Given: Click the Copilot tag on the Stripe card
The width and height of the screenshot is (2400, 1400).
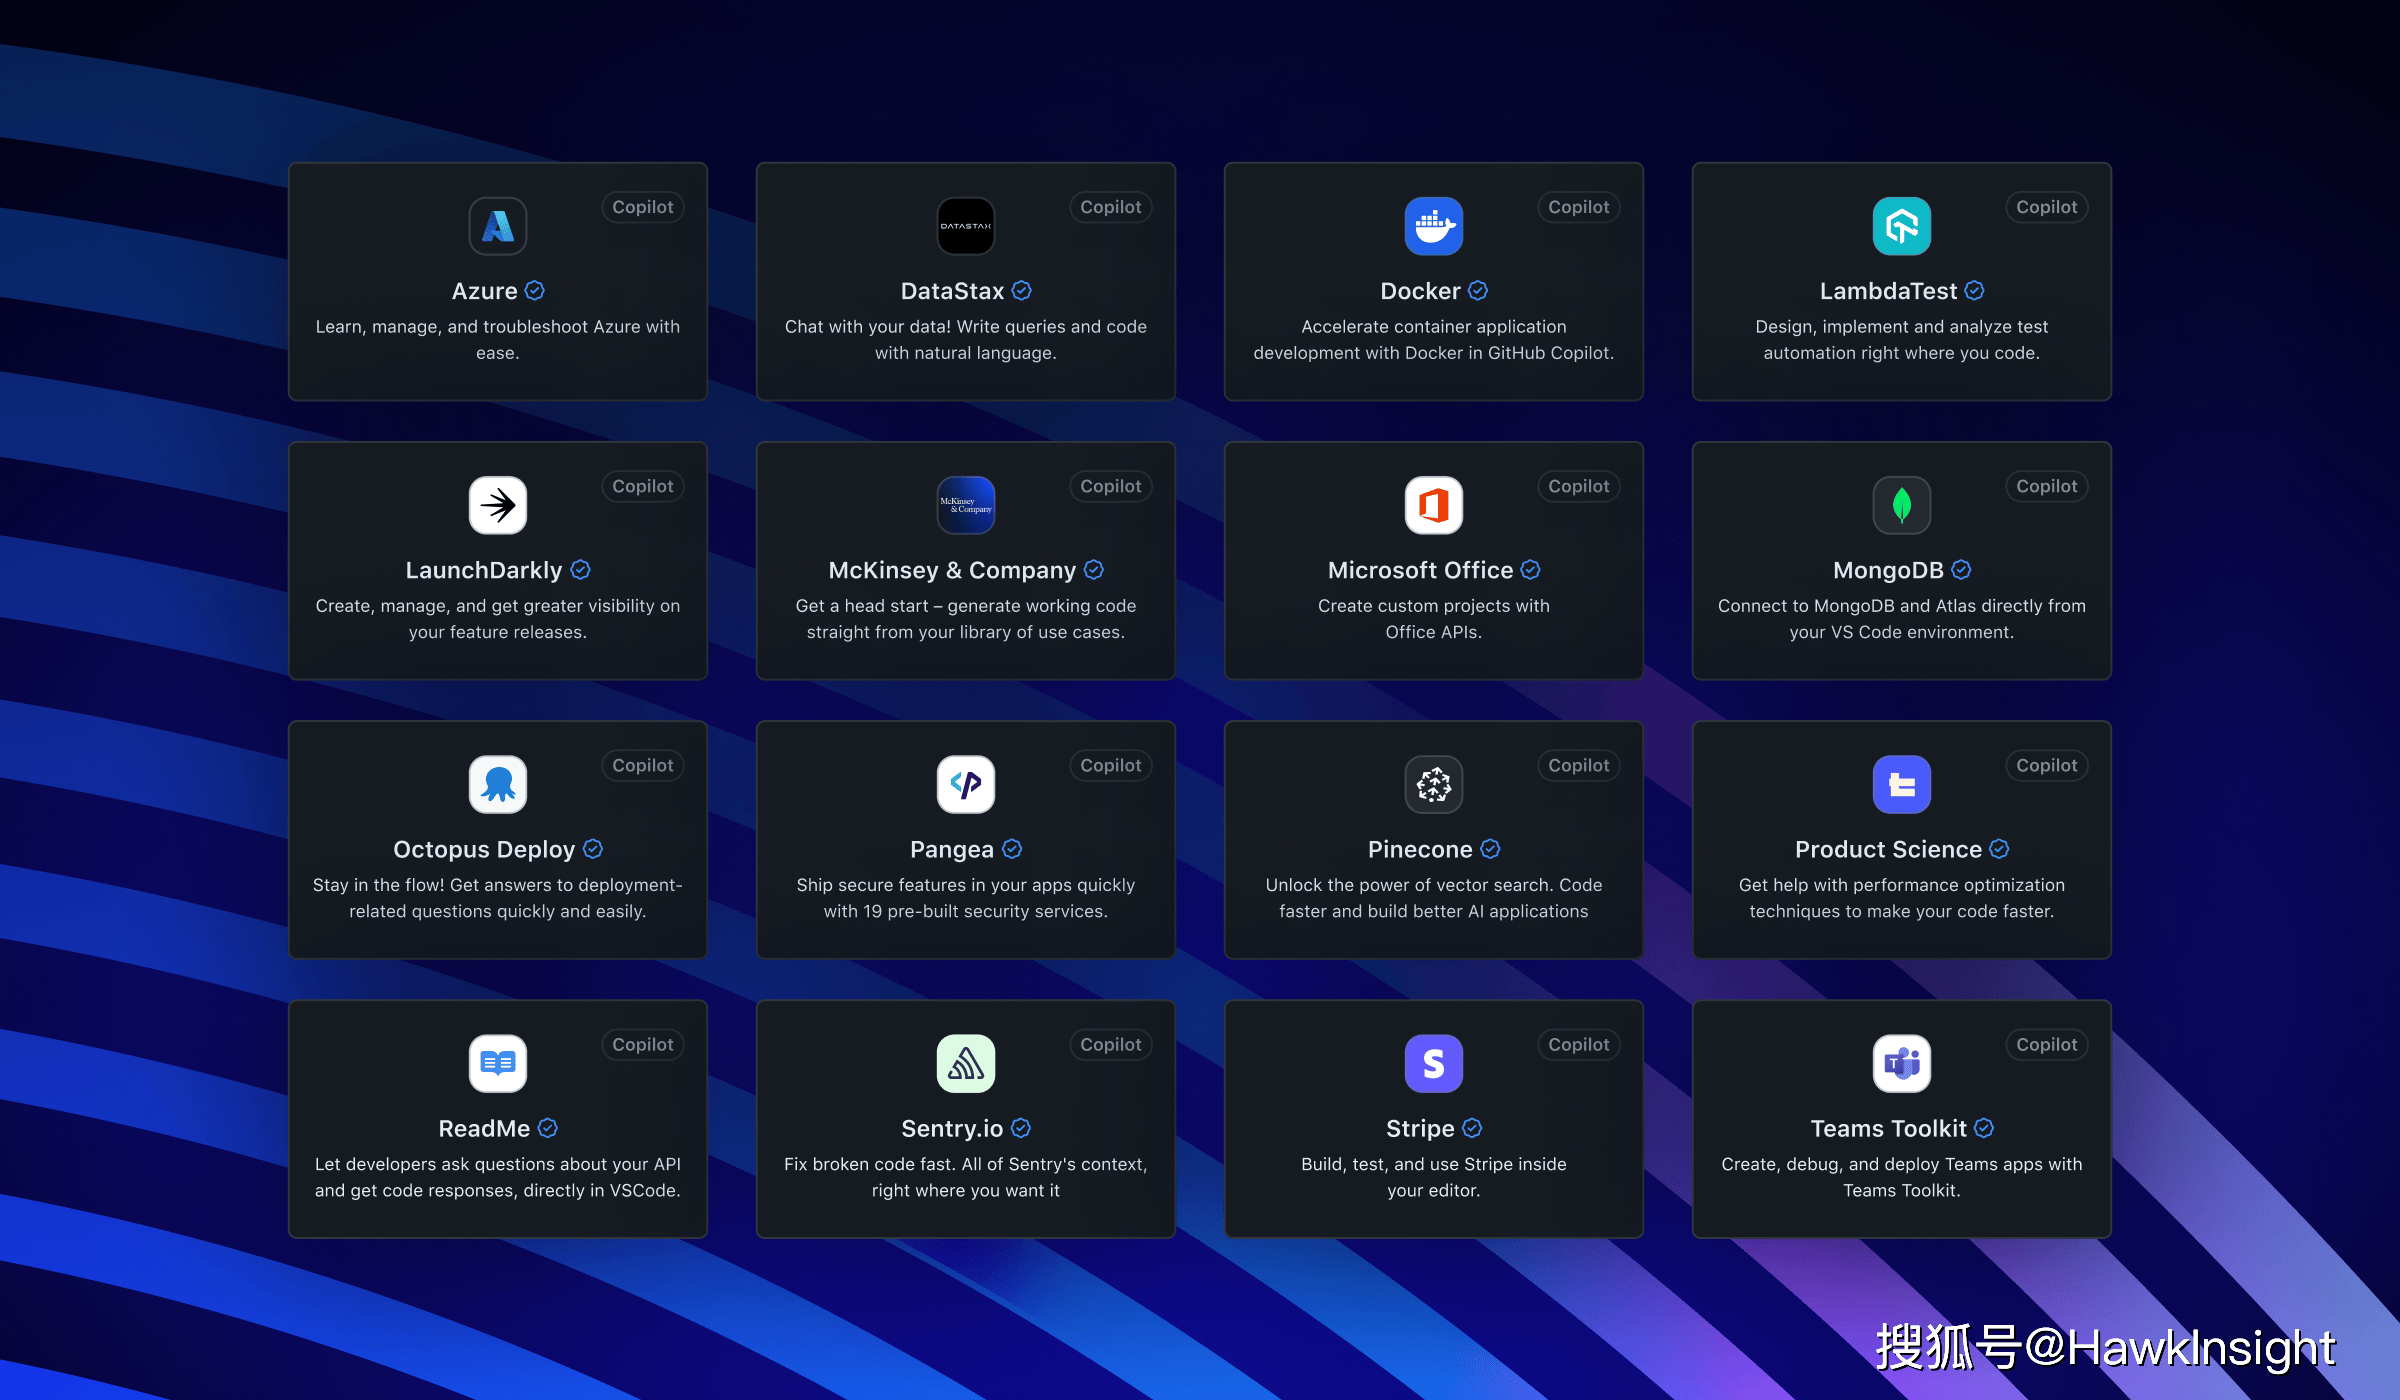Looking at the screenshot, I should point(1579,1044).
